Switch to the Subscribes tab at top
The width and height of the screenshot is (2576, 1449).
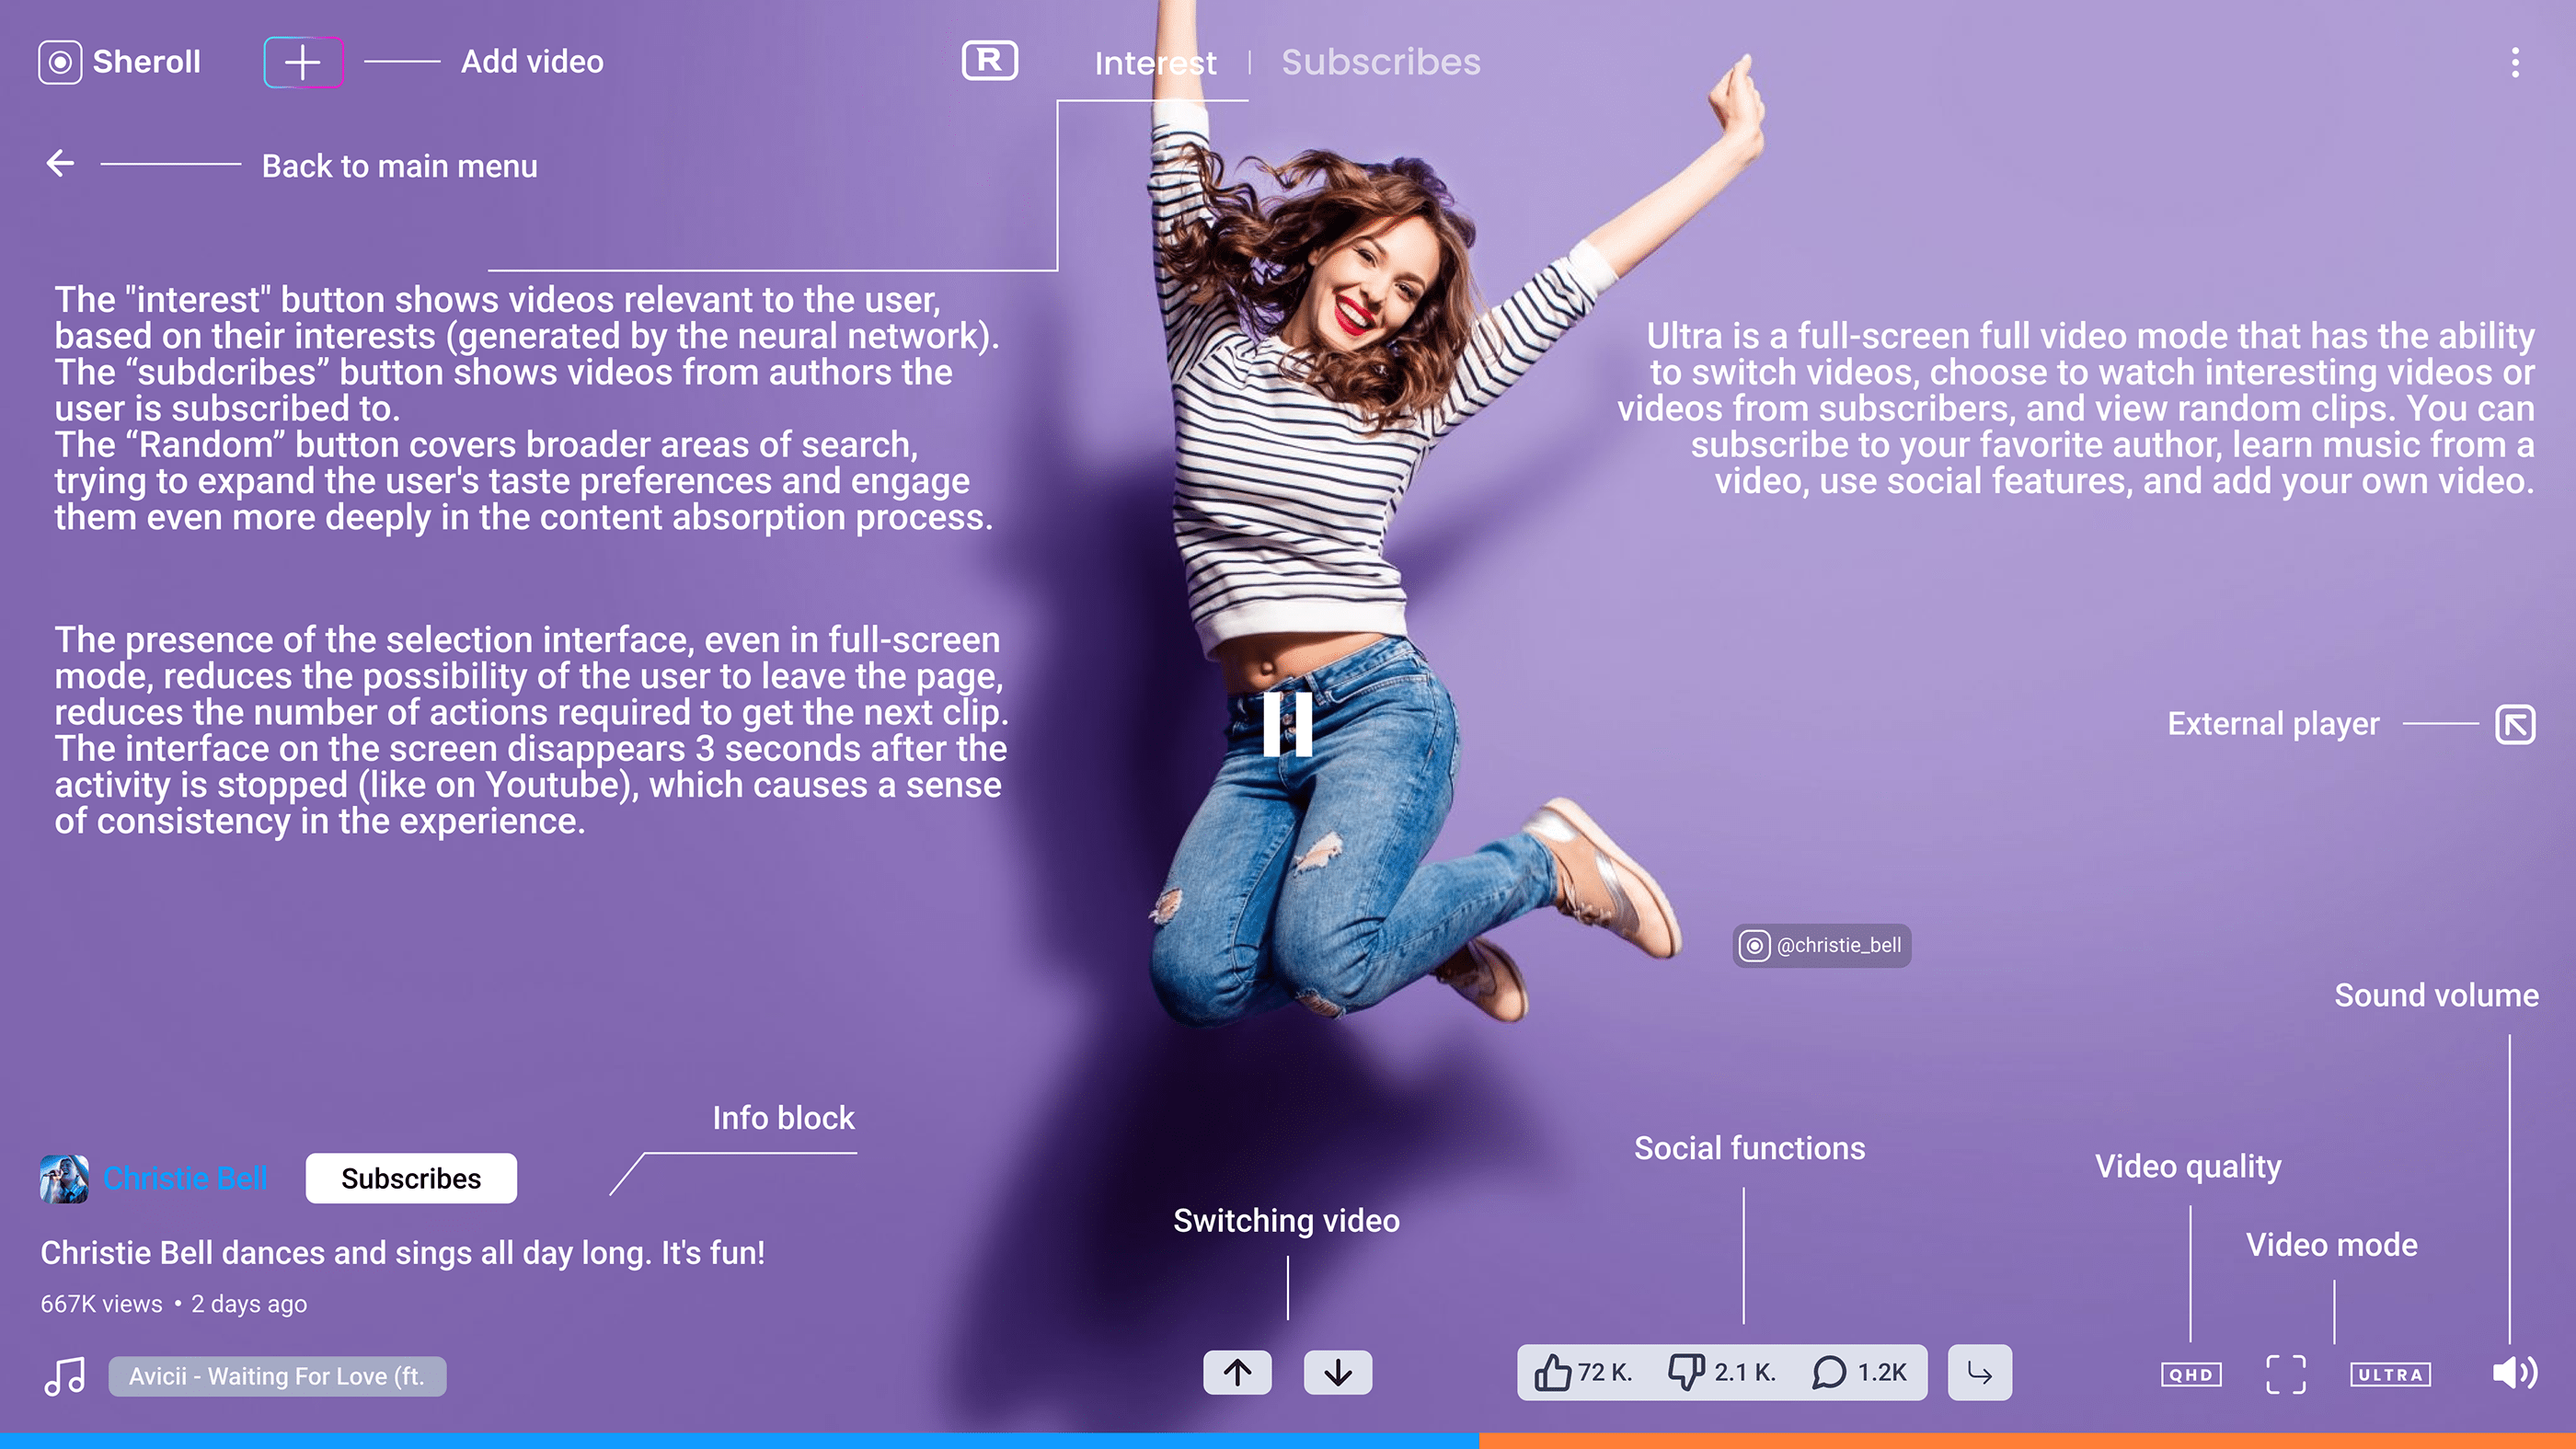pyautogui.click(x=1380, y=62)
